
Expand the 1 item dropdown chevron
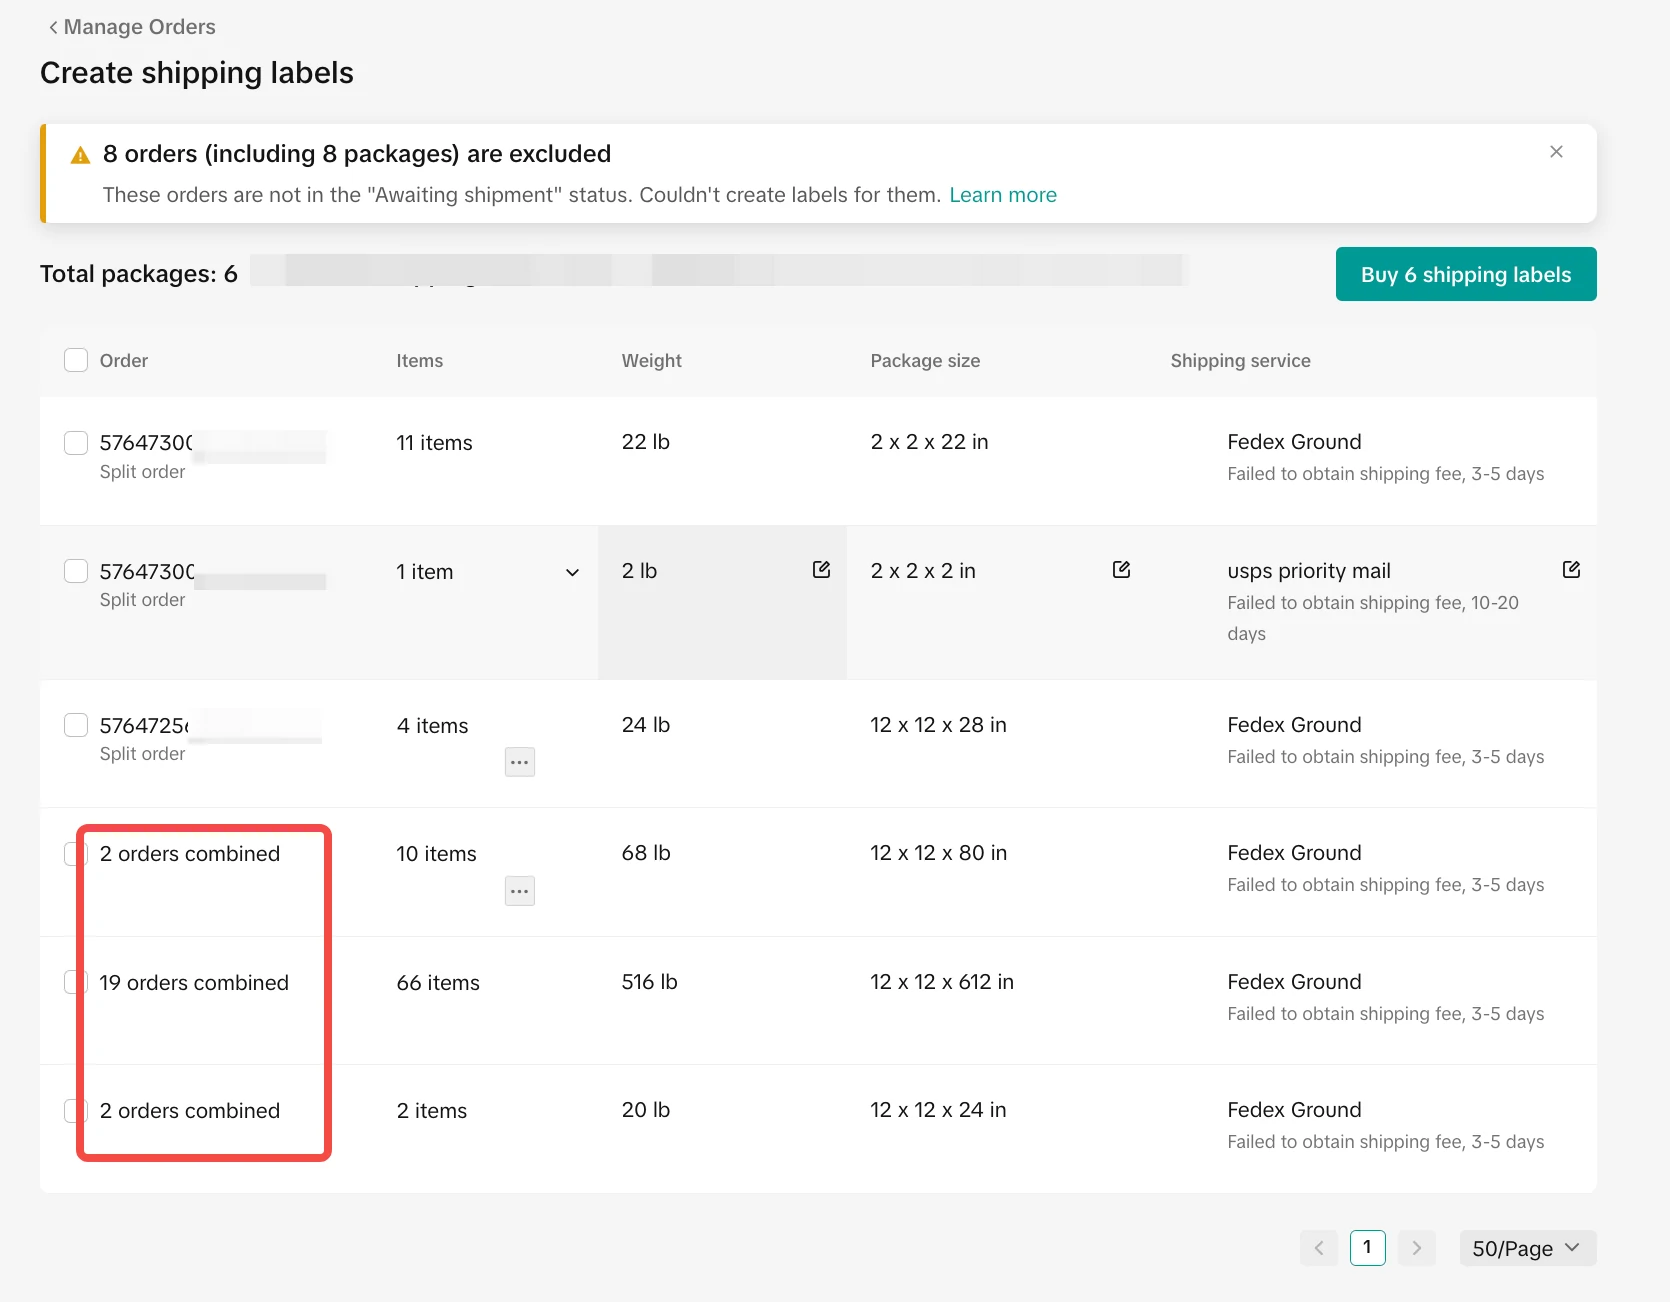(572, 573)
